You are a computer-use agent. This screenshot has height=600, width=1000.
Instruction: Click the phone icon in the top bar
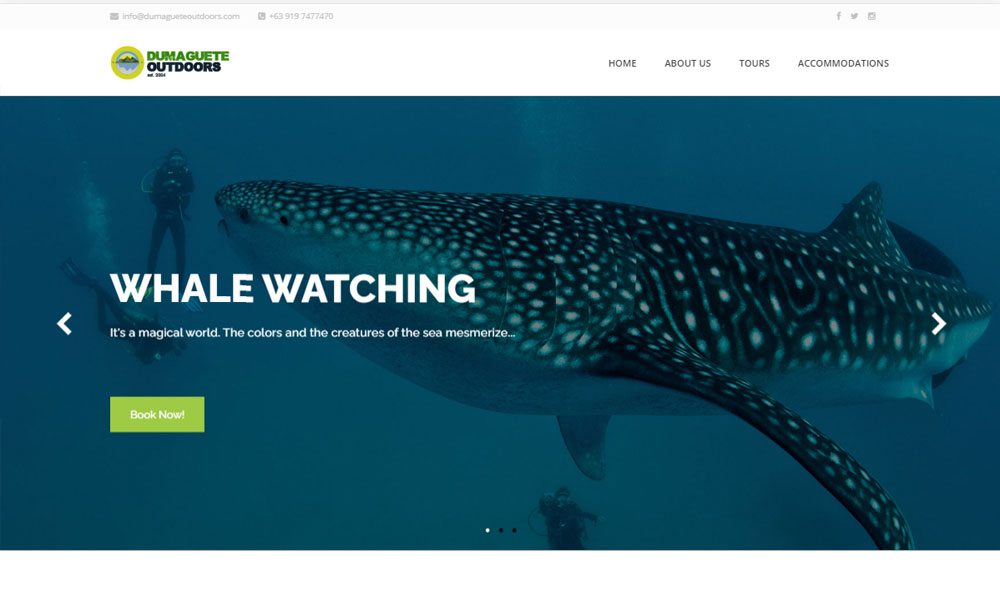tap(261, 17)
